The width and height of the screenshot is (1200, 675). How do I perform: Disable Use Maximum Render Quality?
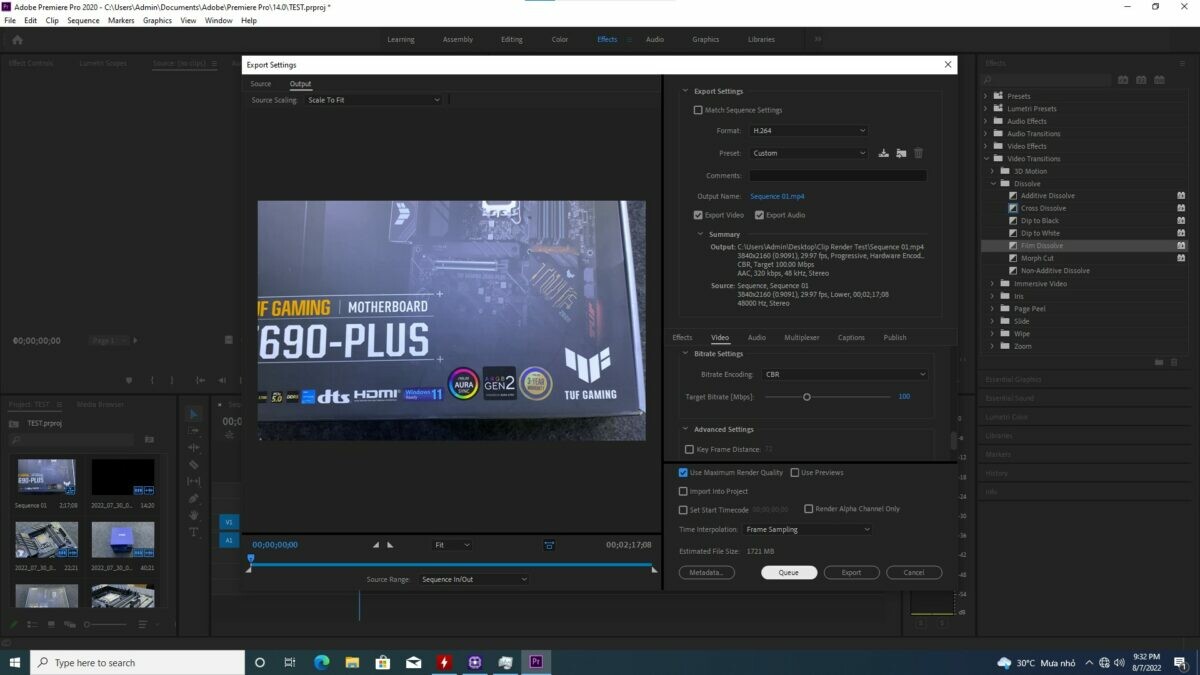[x=683, y=473]
